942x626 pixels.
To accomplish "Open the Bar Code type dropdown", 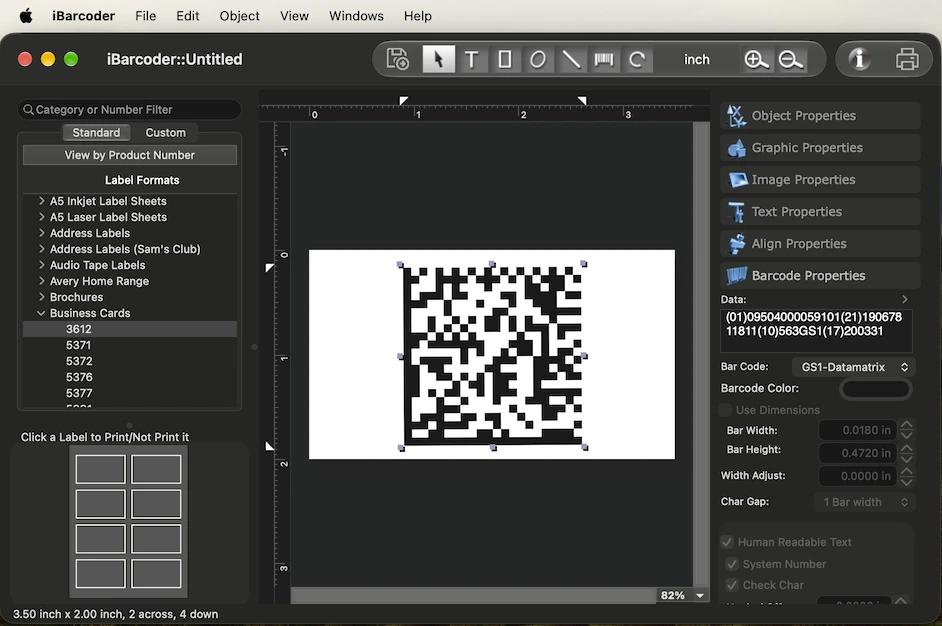I will pyautogui.click(x=852, y=367).
